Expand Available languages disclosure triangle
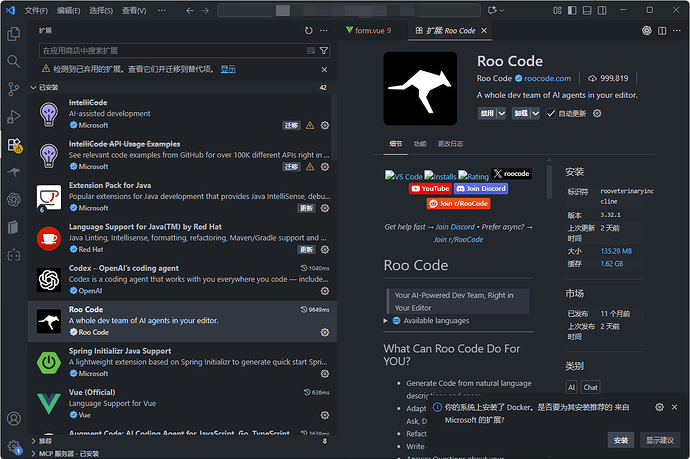The height and width of the screenshot is (459, 690). coord(385,321)
